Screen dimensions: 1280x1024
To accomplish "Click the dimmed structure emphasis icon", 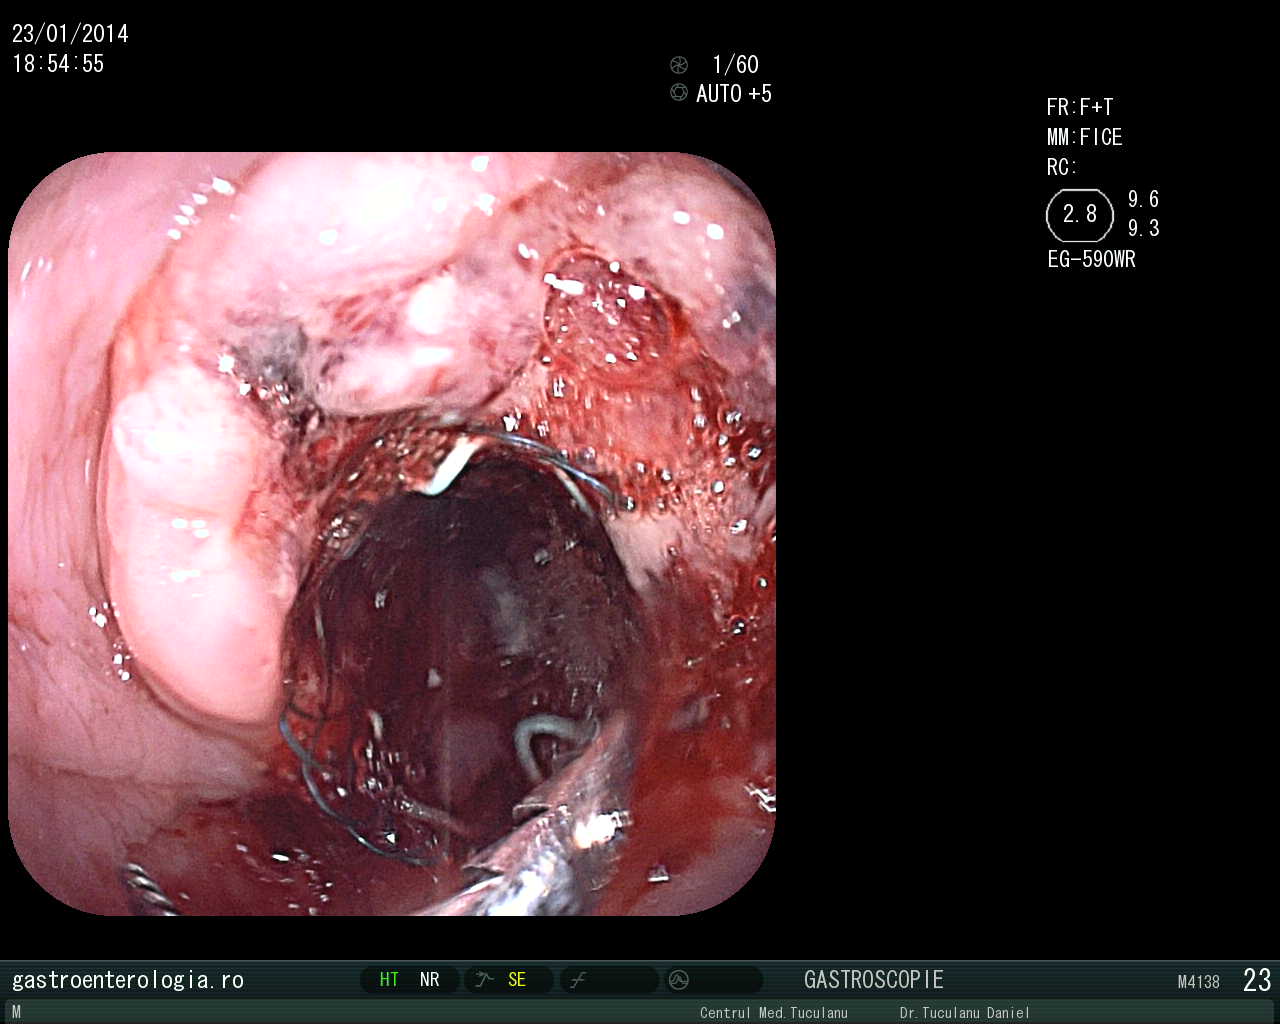I will [578, 980].
